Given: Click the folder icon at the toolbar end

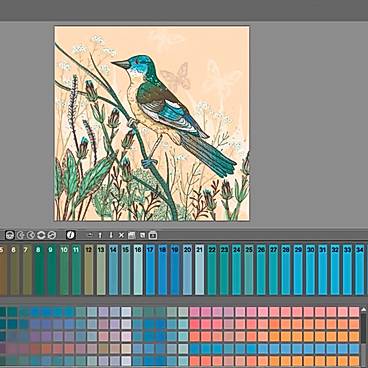Looking at the screenshot, I should point(153,235).
